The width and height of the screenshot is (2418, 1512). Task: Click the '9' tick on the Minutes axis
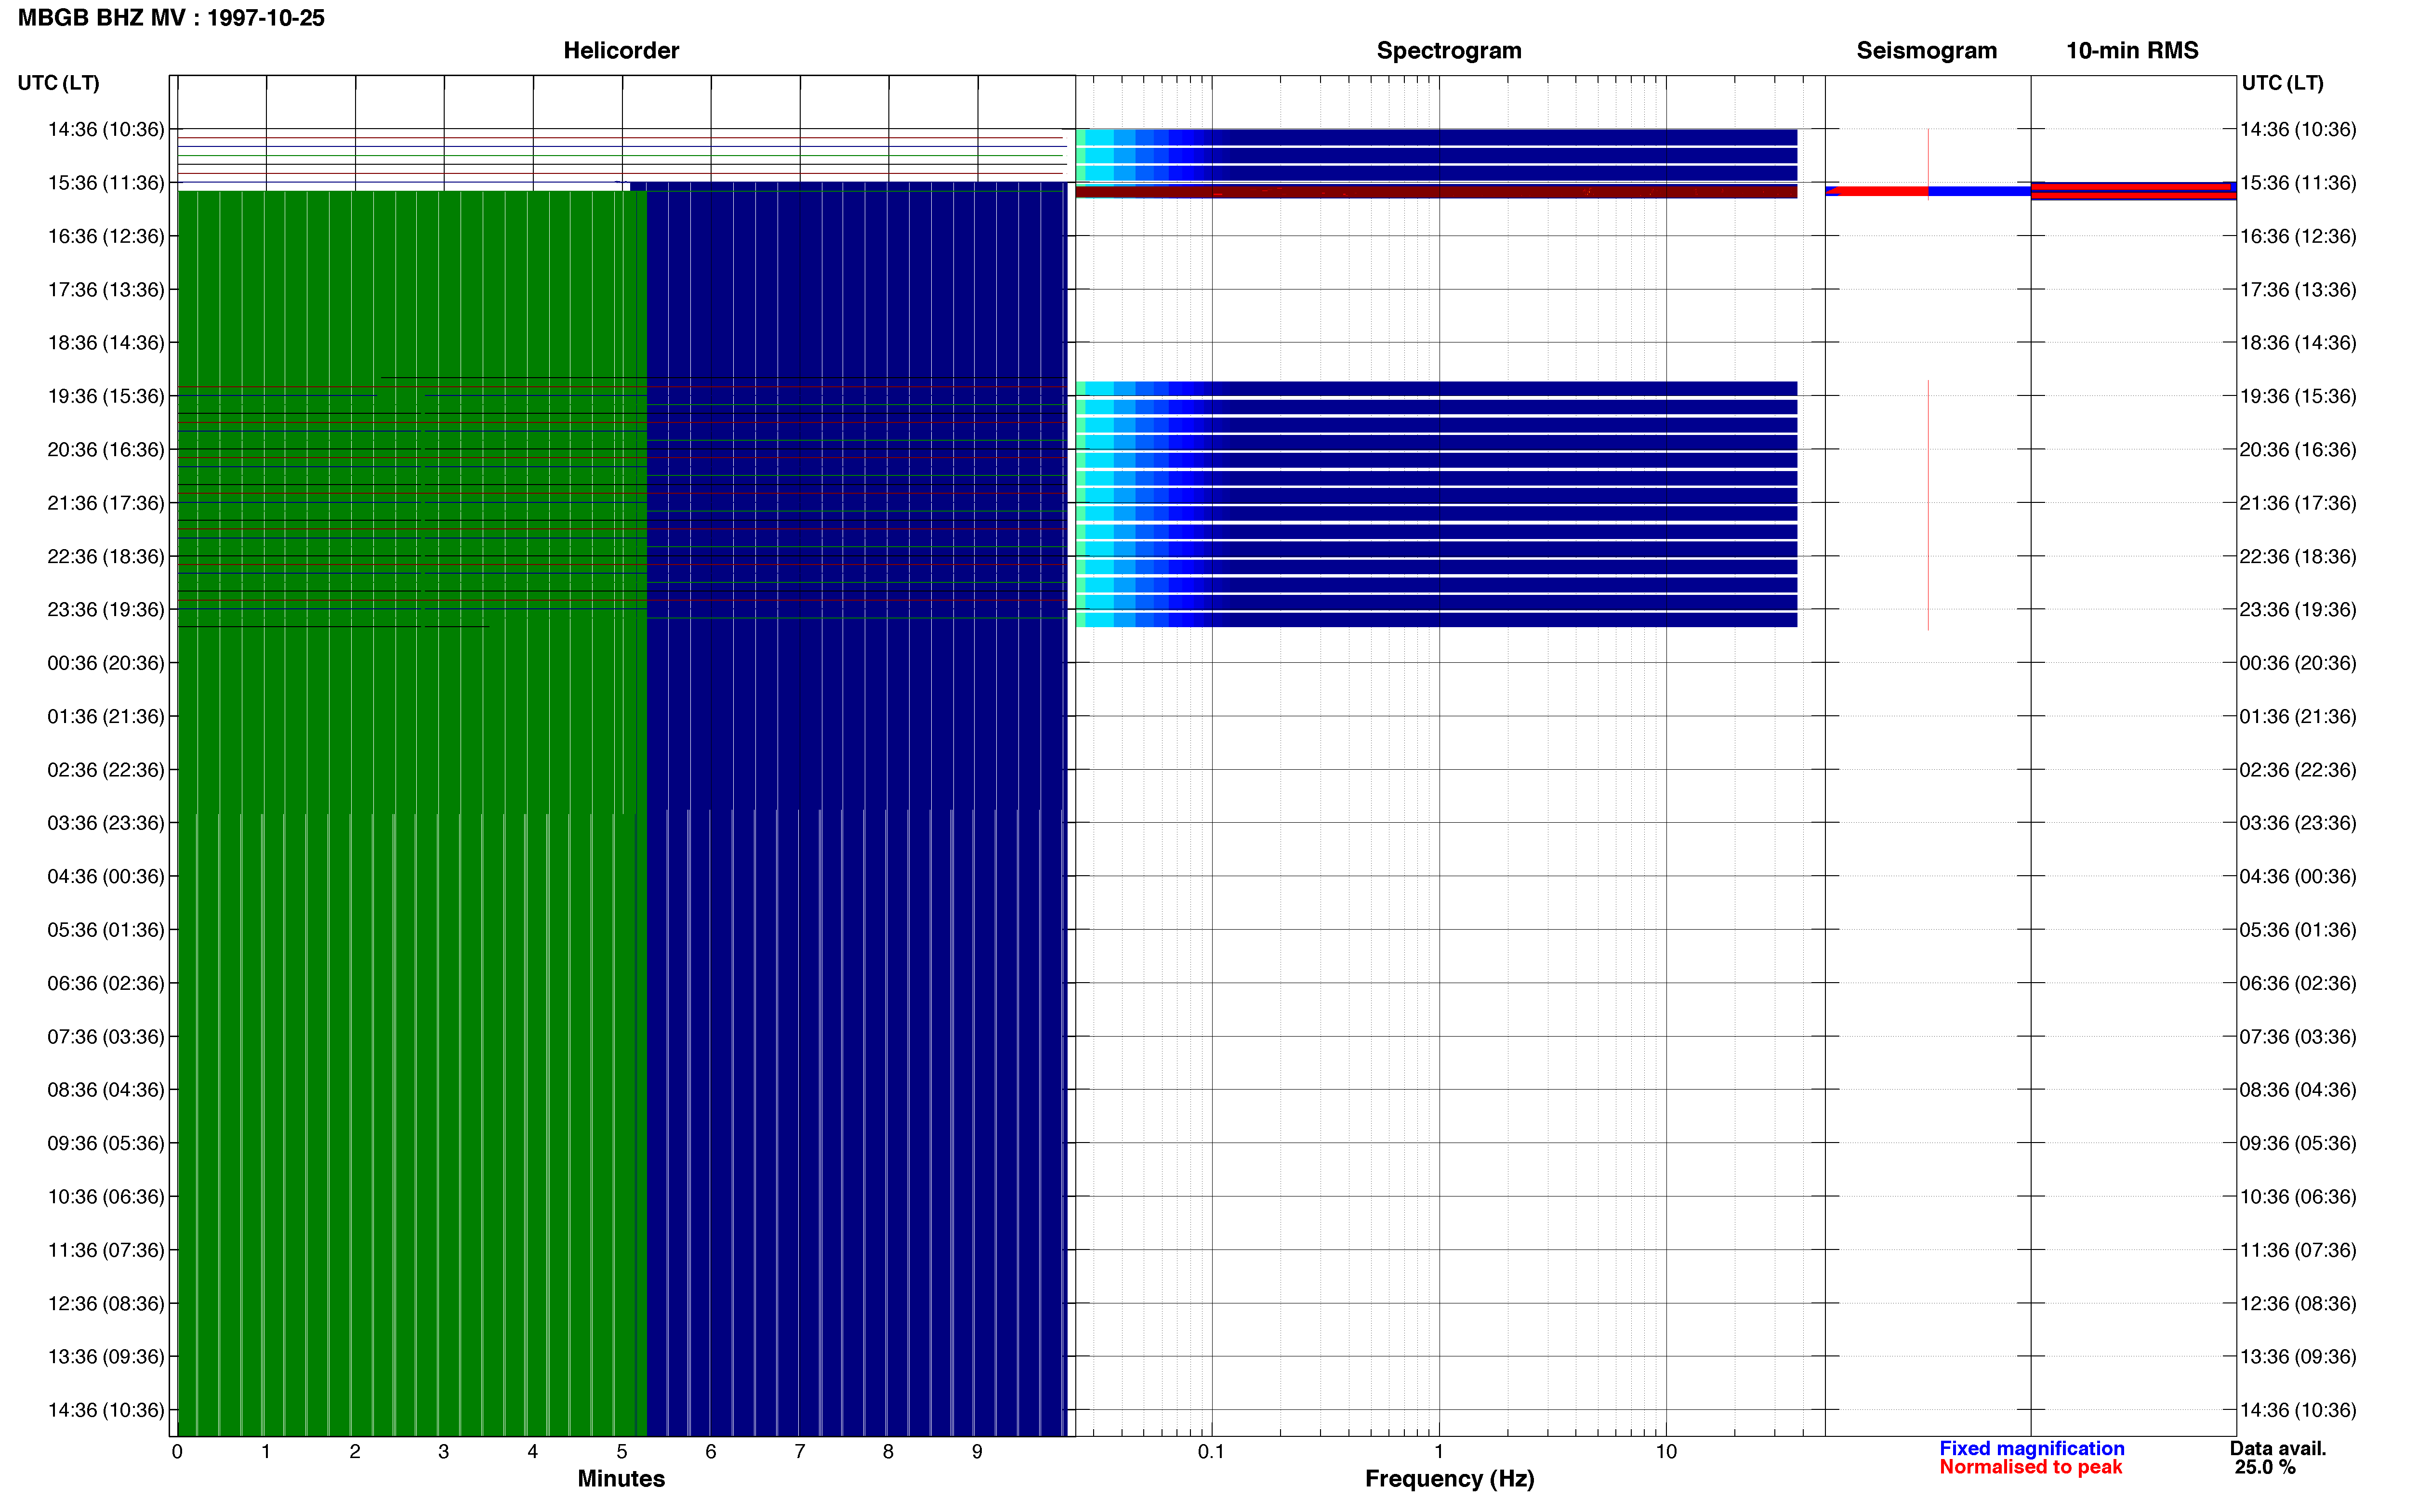[x=977, y=1451]
